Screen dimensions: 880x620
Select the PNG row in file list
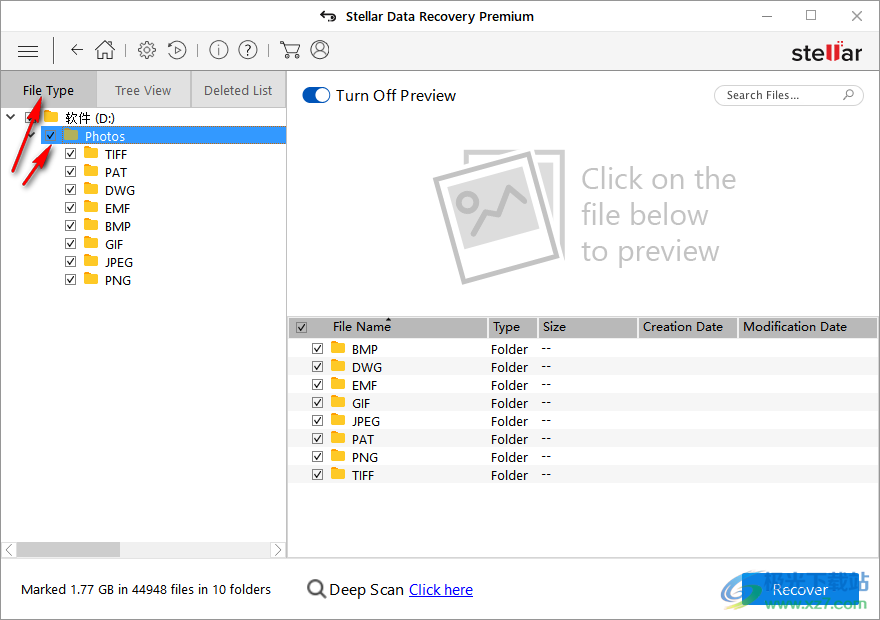tap(583, 457)
